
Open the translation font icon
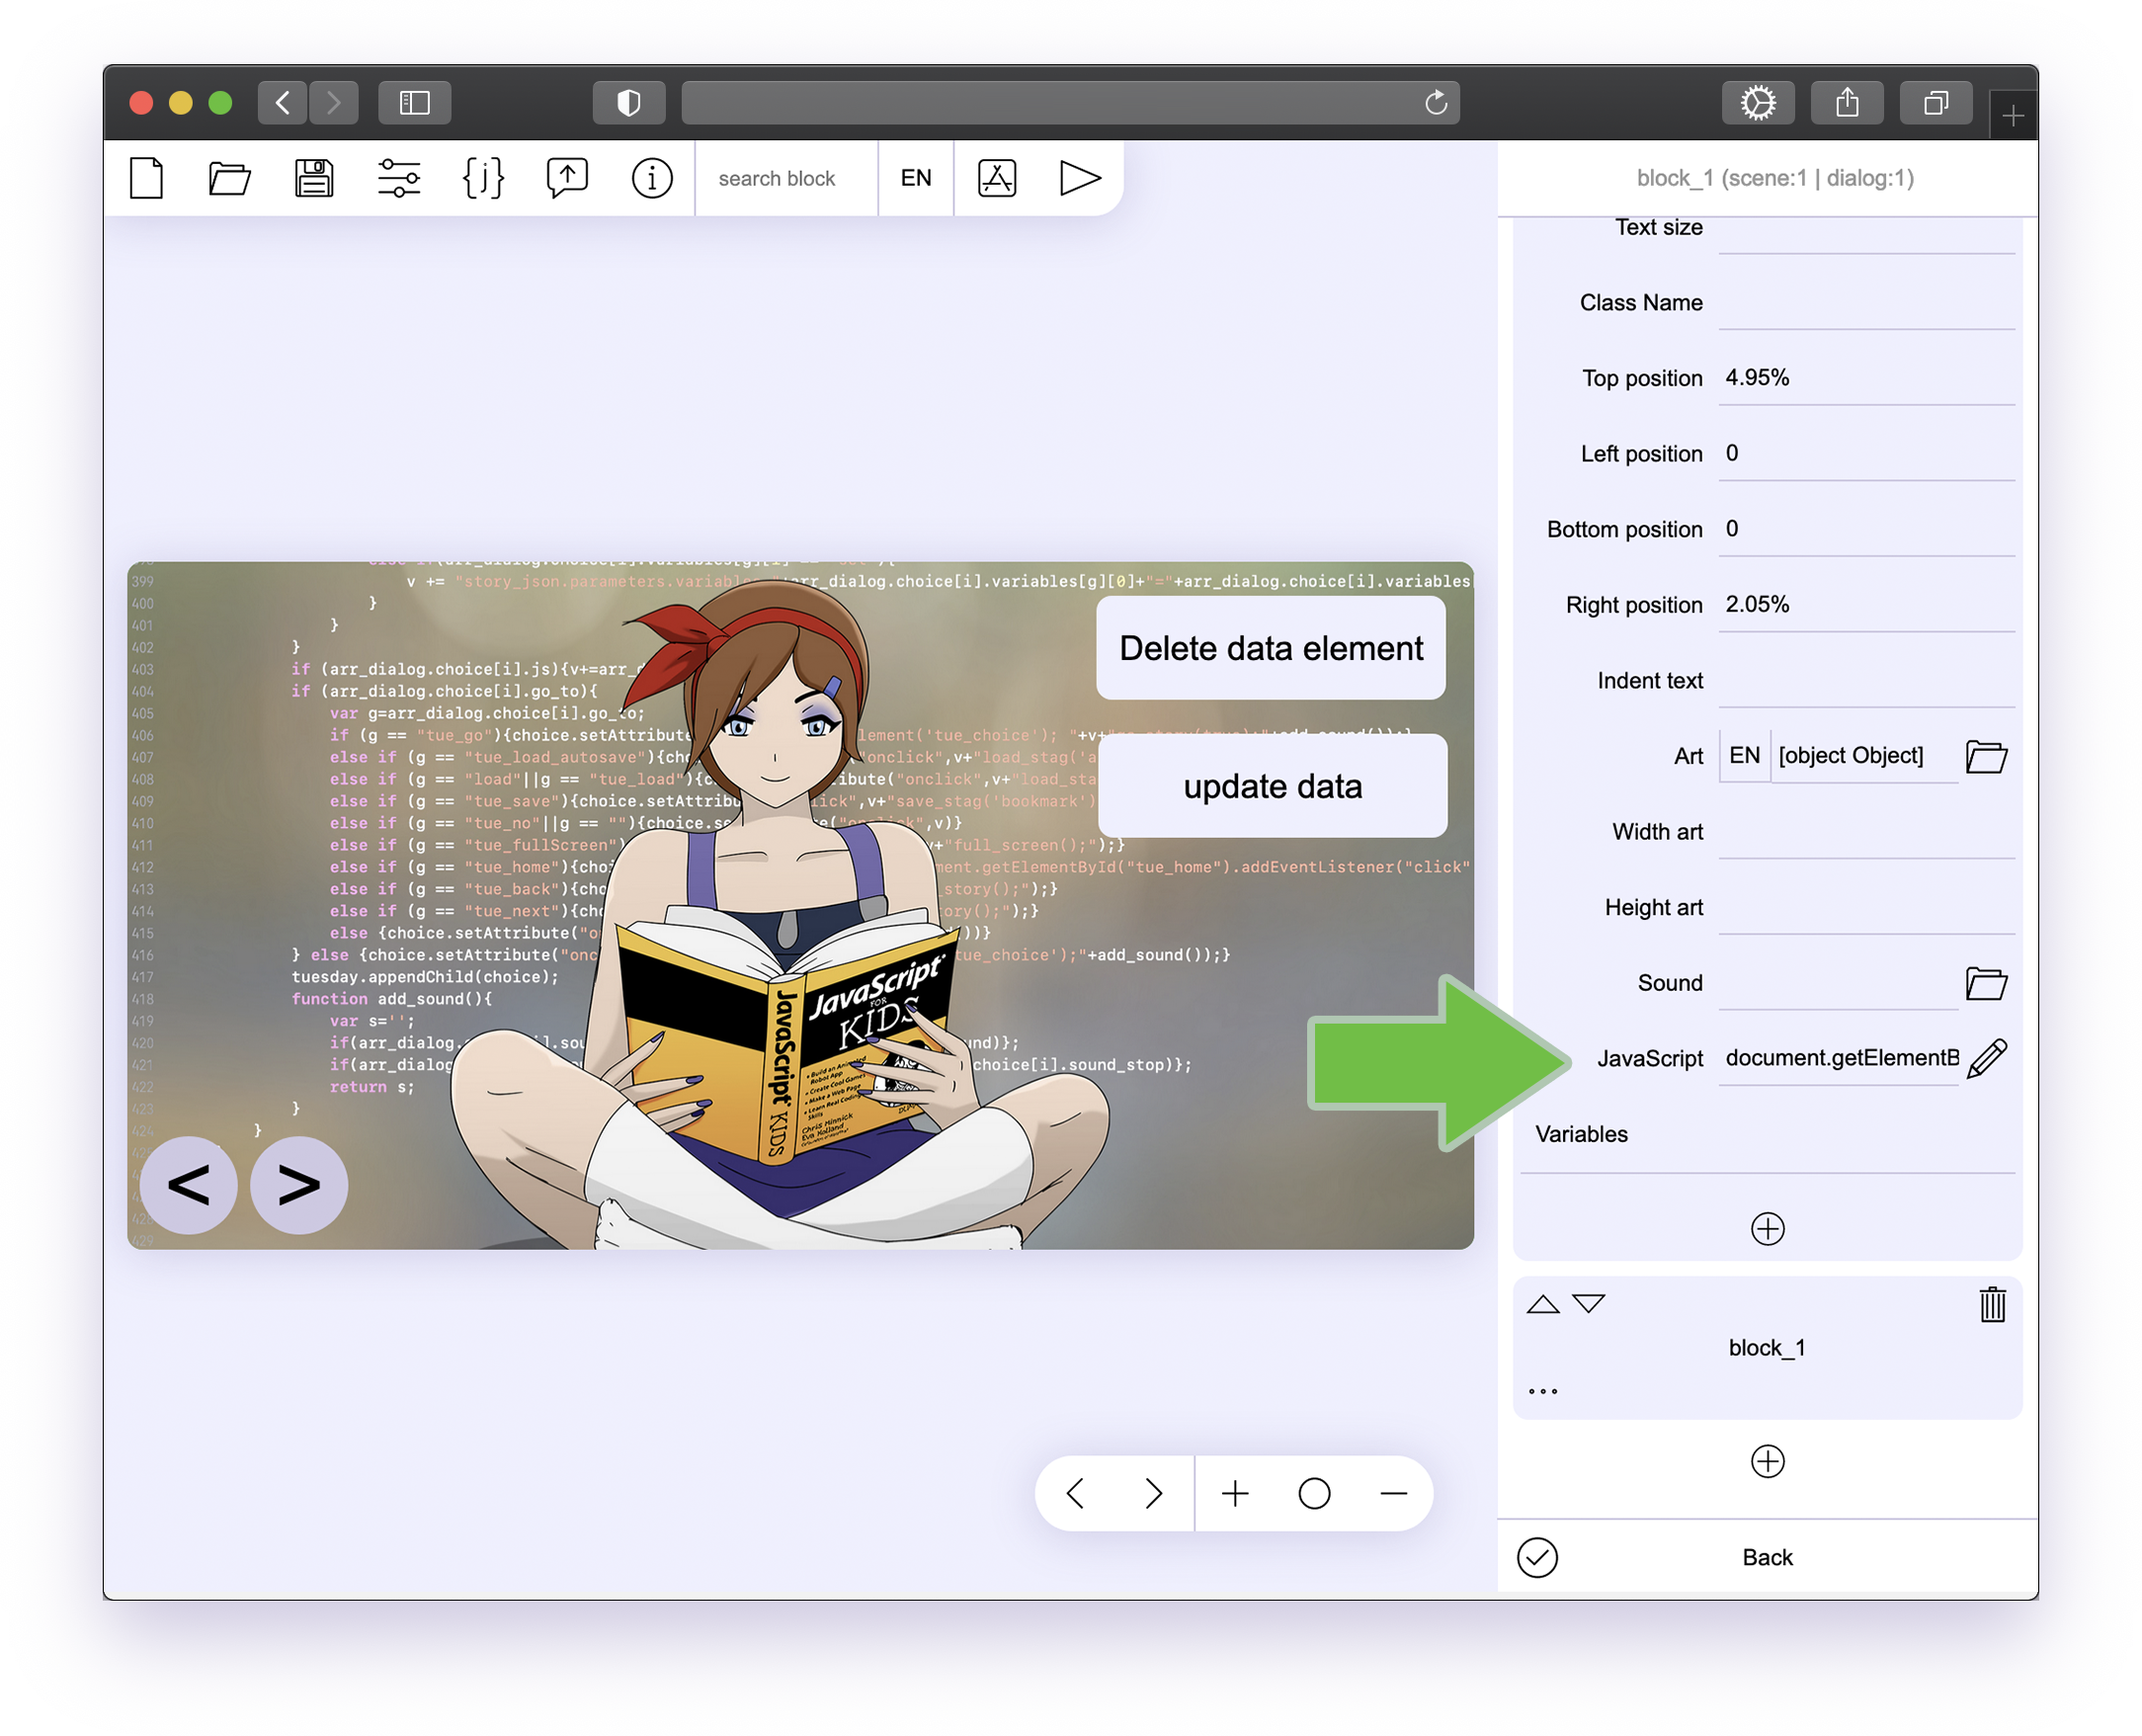(x=997, y=179)
